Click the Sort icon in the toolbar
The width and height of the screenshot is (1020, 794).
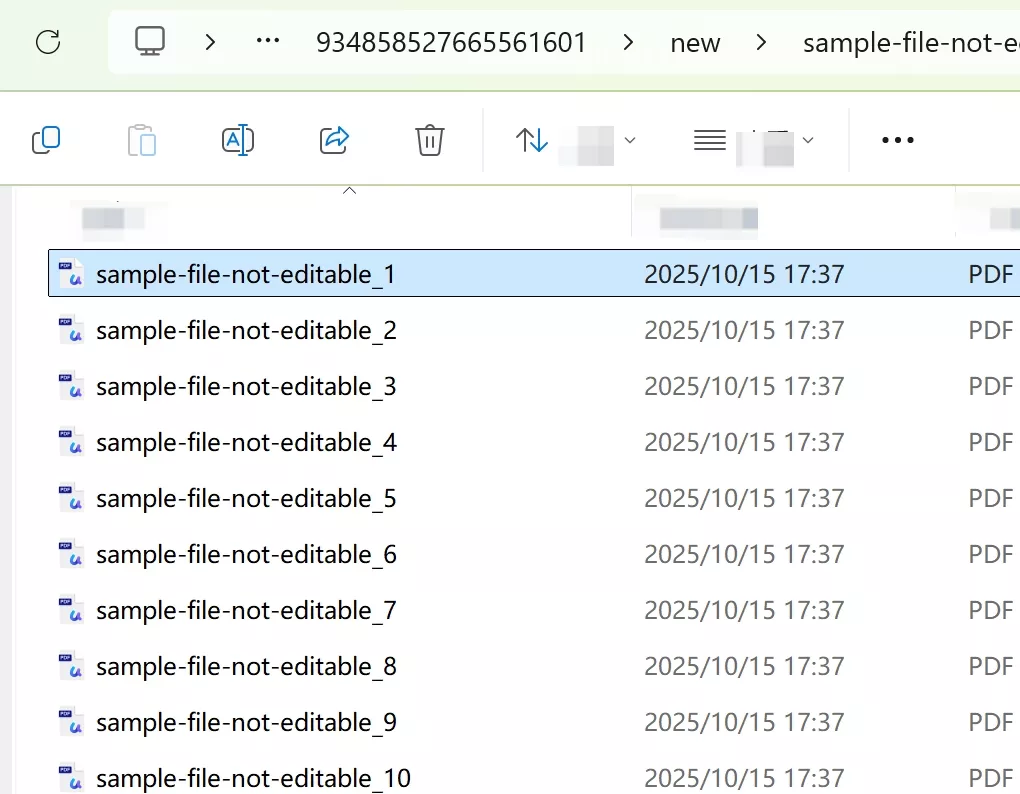tap(531, 140)
